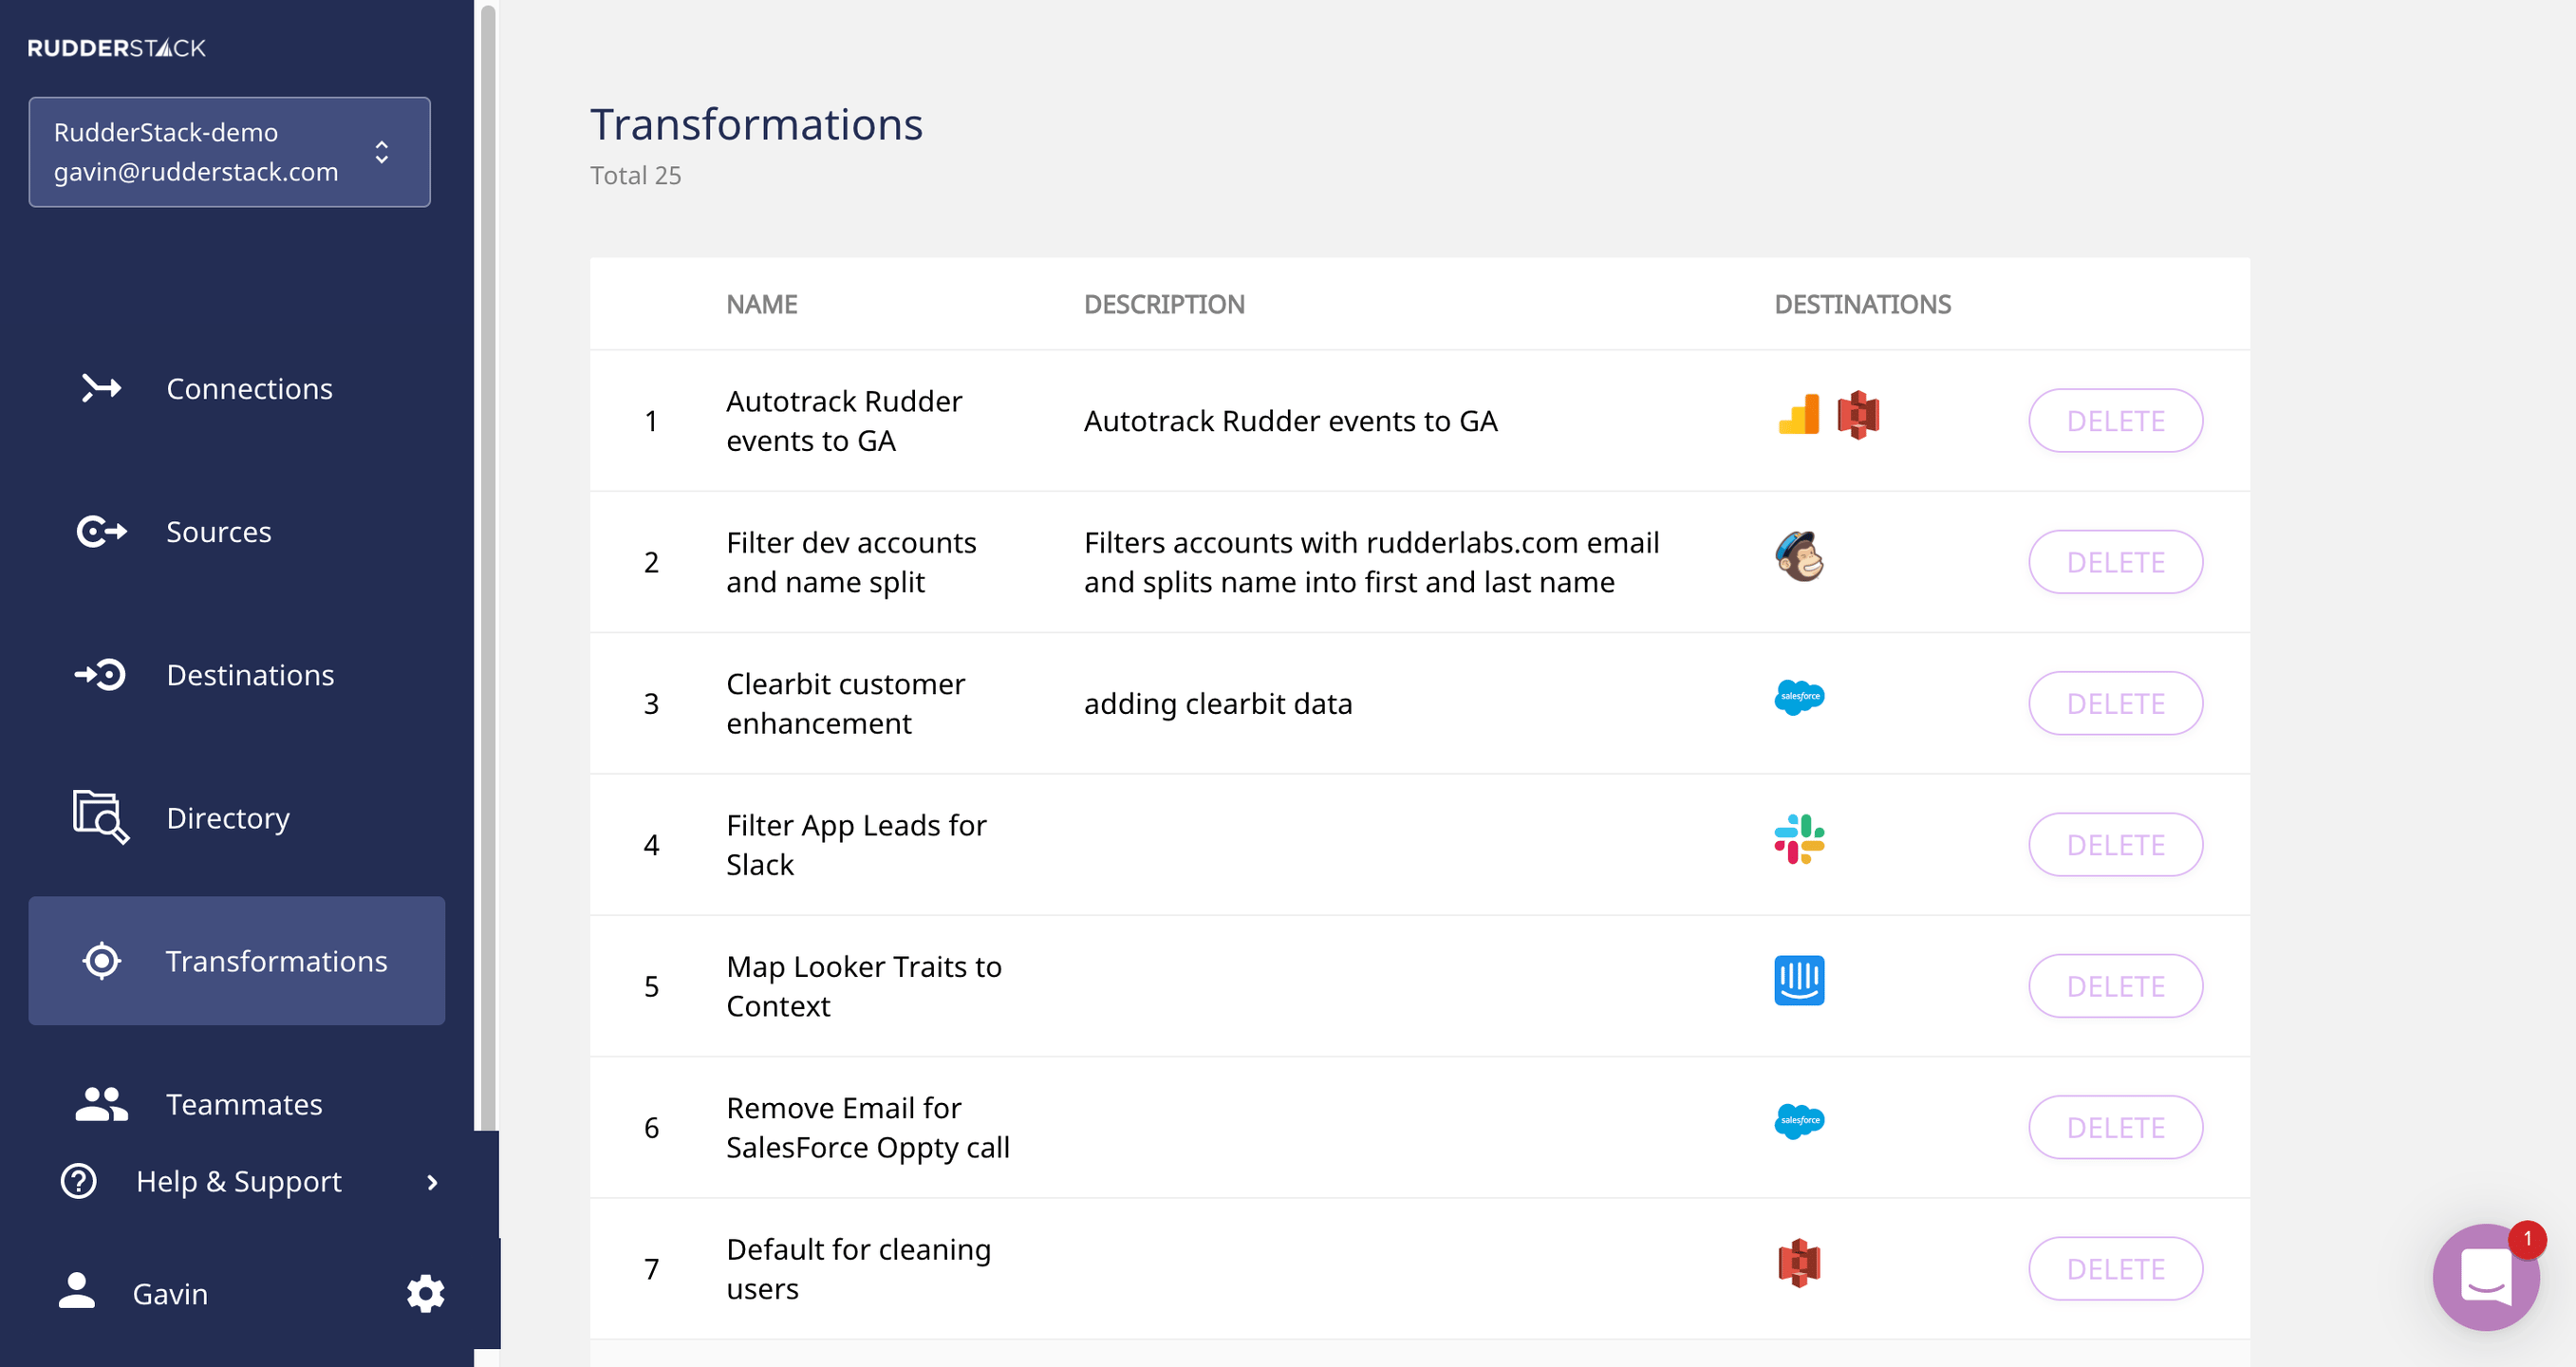2576x1367 pixels.
Task: Select the Salesforce icon on Clearbit customer enhancement
Action: (x=1800, y=698)
